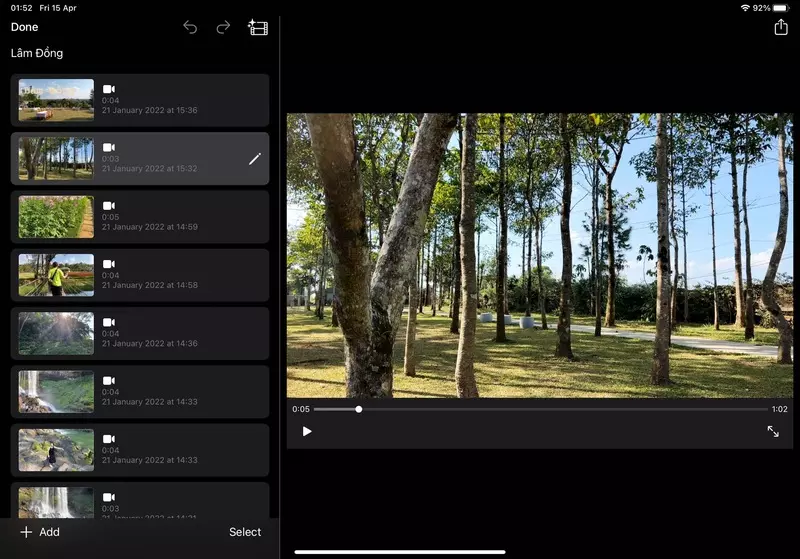Tap the Done button

24,27
